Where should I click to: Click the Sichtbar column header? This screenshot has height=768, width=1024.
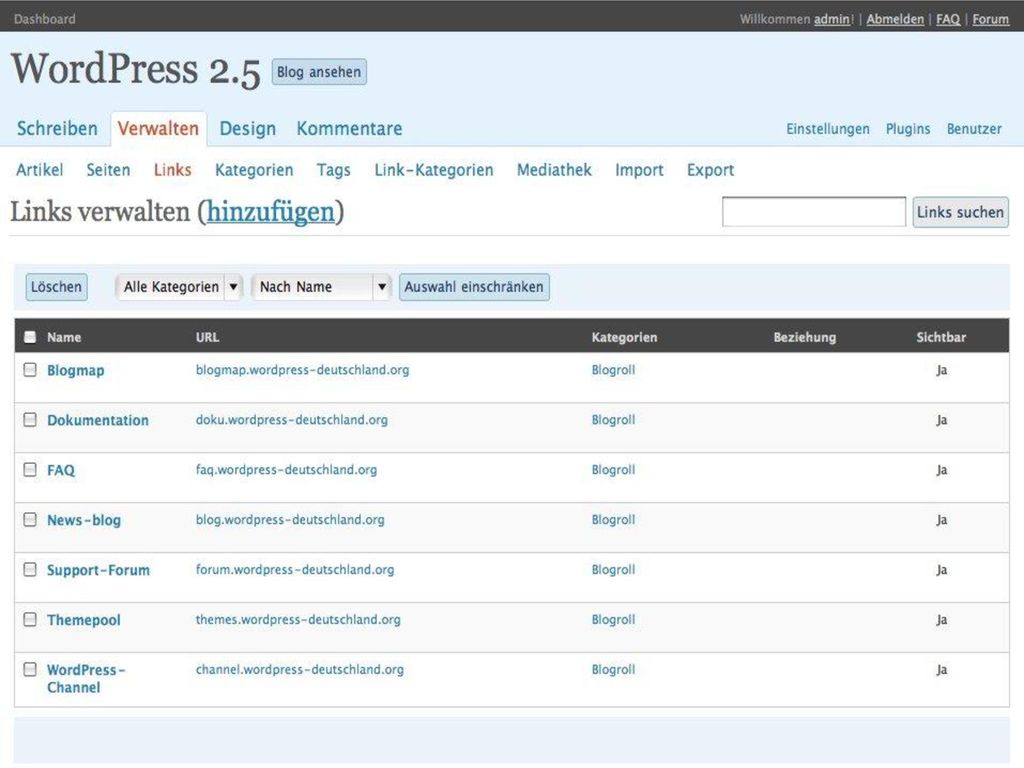coord(940,337)
